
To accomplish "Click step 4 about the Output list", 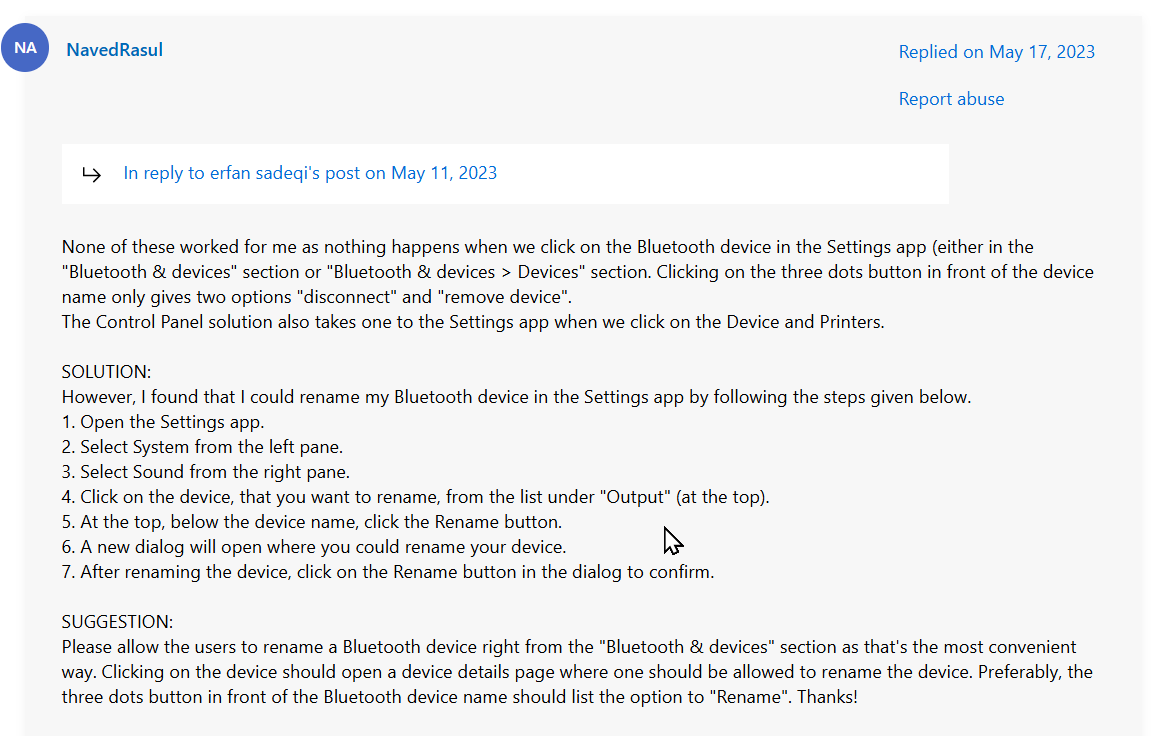I will pos(415,497).
